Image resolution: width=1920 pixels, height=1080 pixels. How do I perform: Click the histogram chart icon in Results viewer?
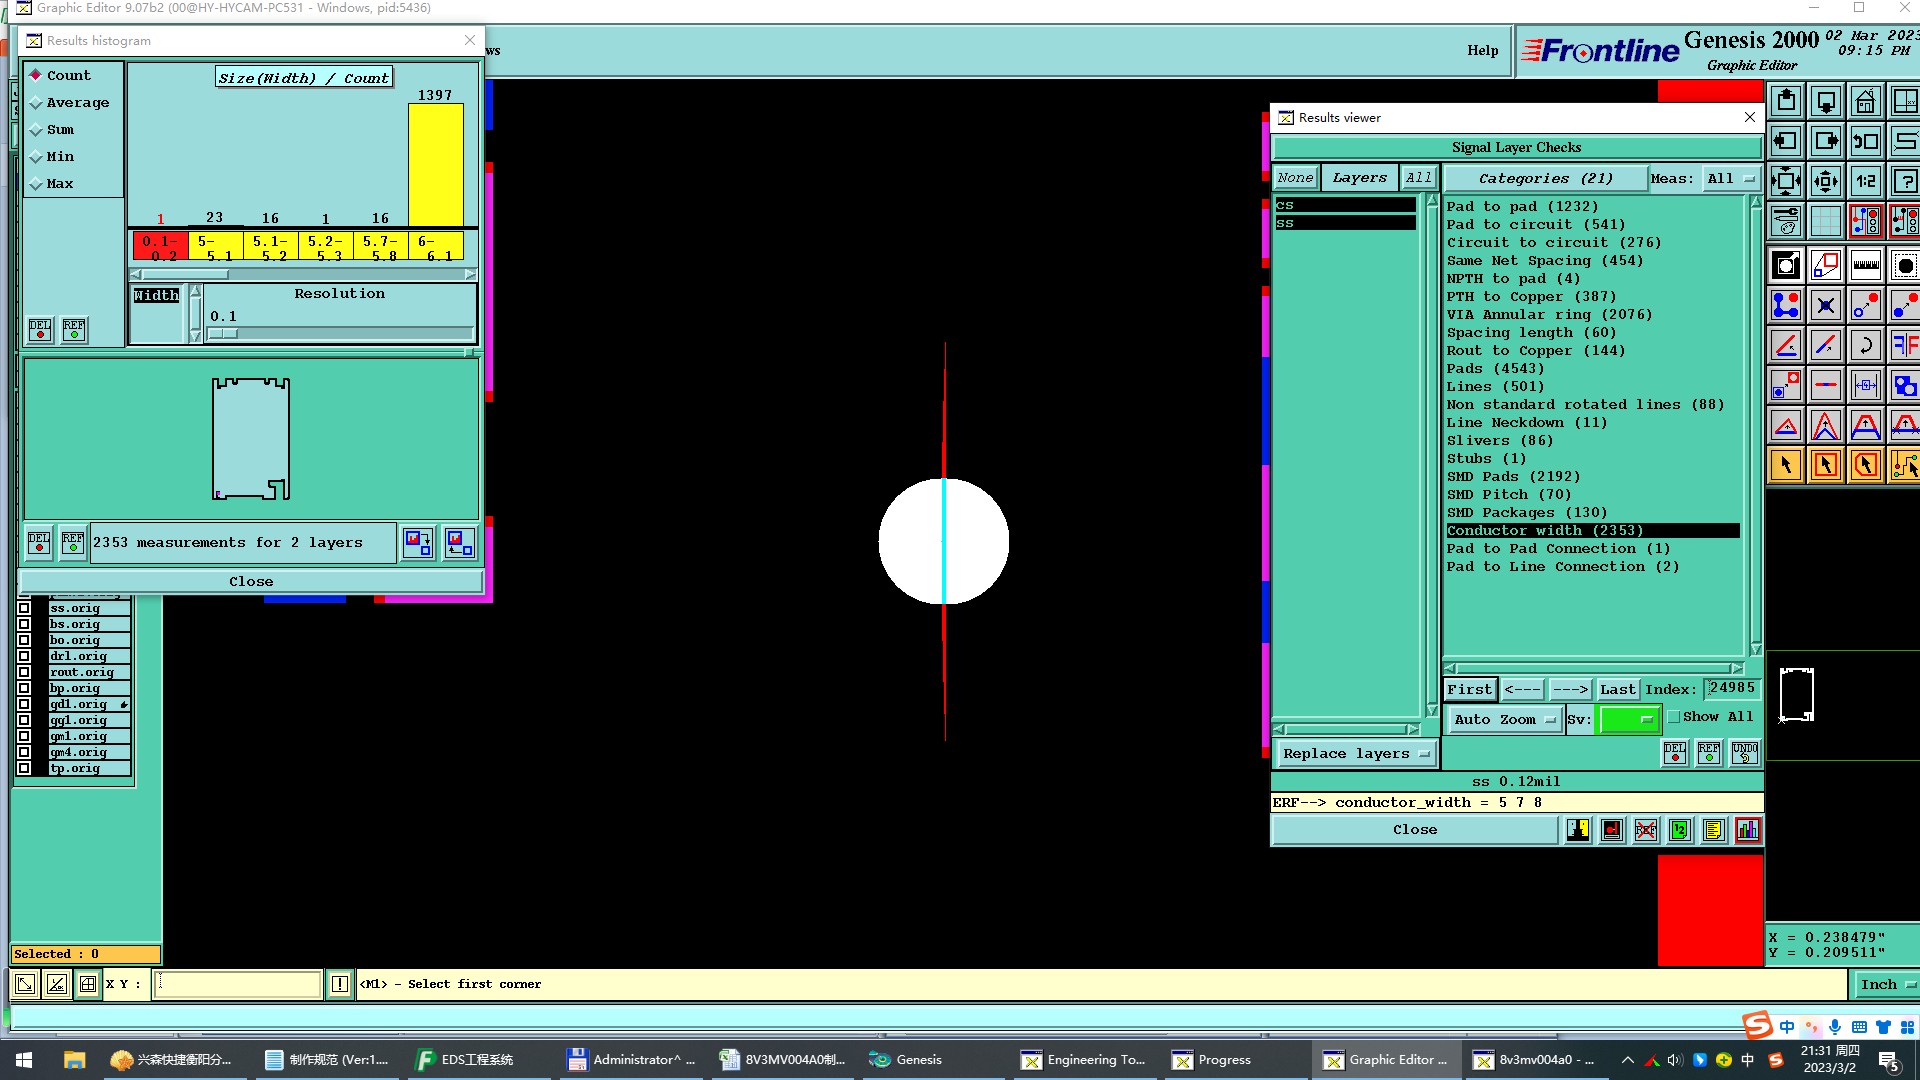point(1748,830)
